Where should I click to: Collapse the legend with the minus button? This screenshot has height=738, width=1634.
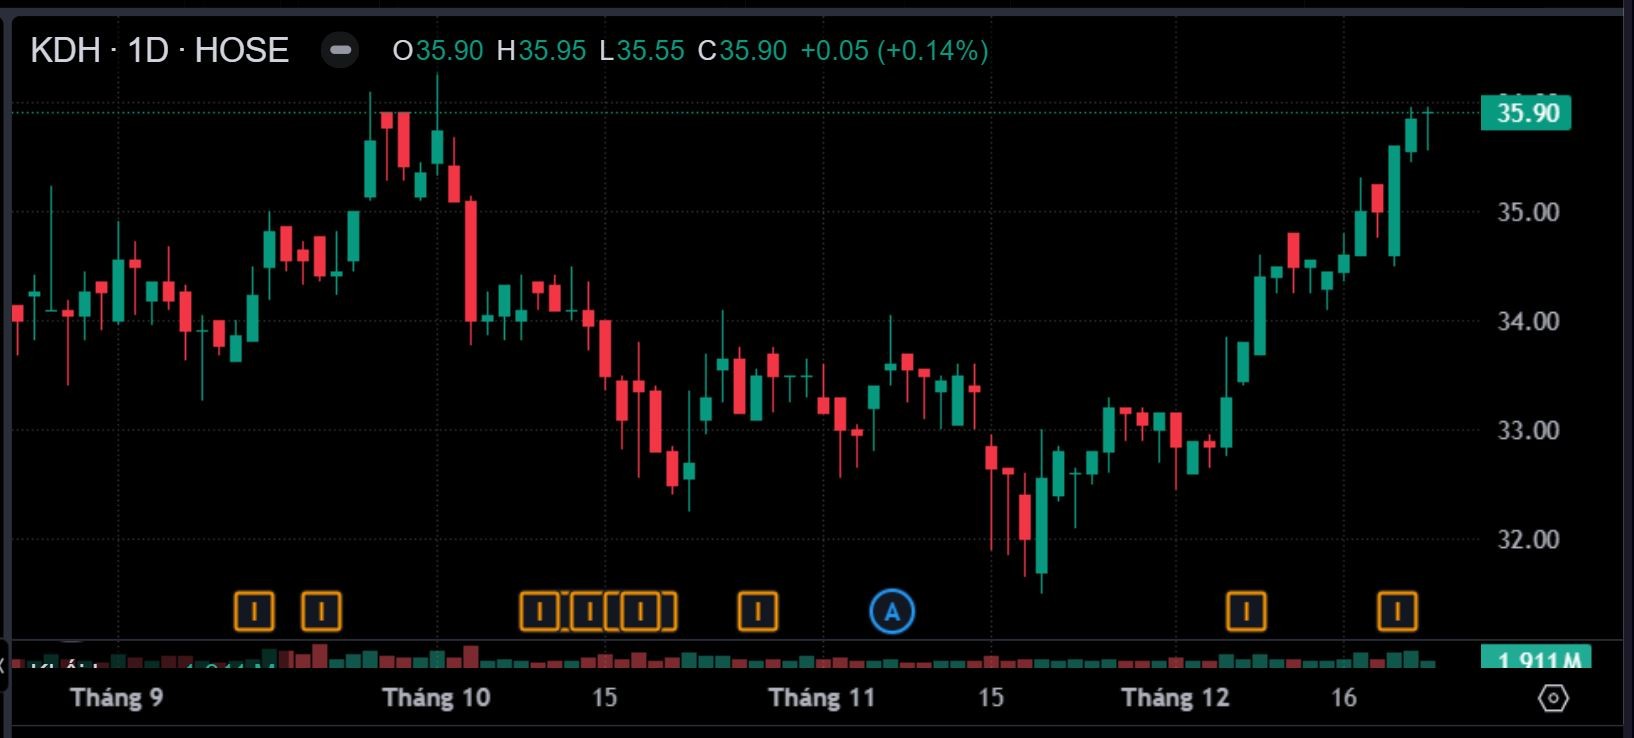[340, 50]
